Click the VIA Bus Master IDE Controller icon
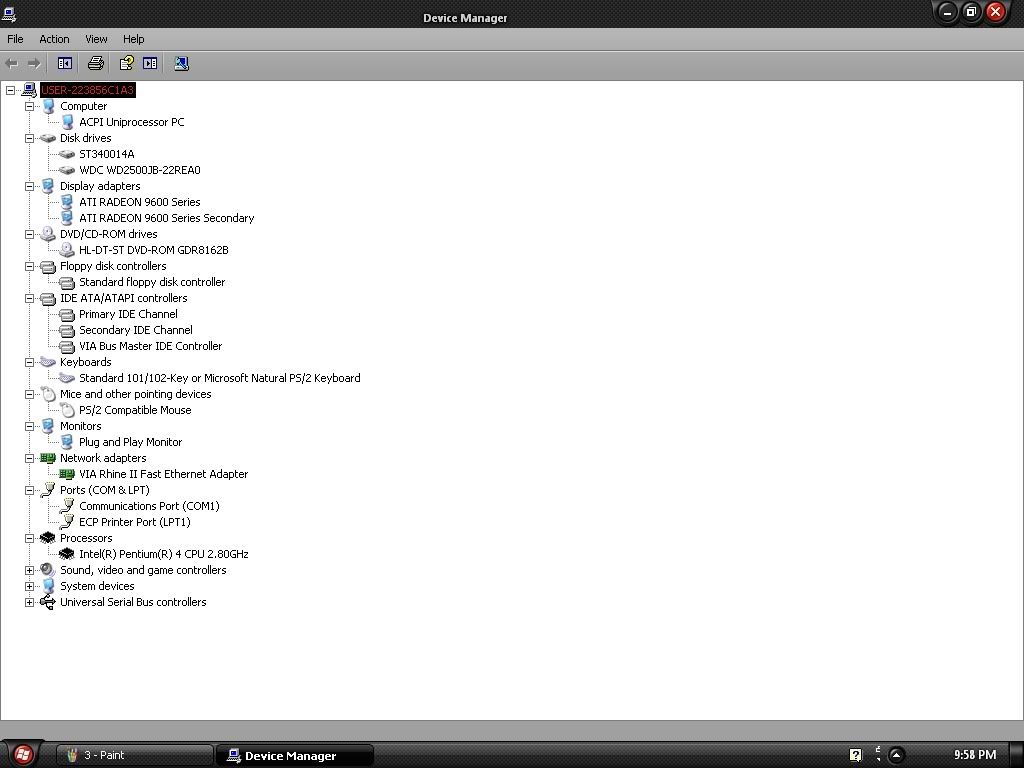This screenshot has width=1024, height=768. pos(67,346)
